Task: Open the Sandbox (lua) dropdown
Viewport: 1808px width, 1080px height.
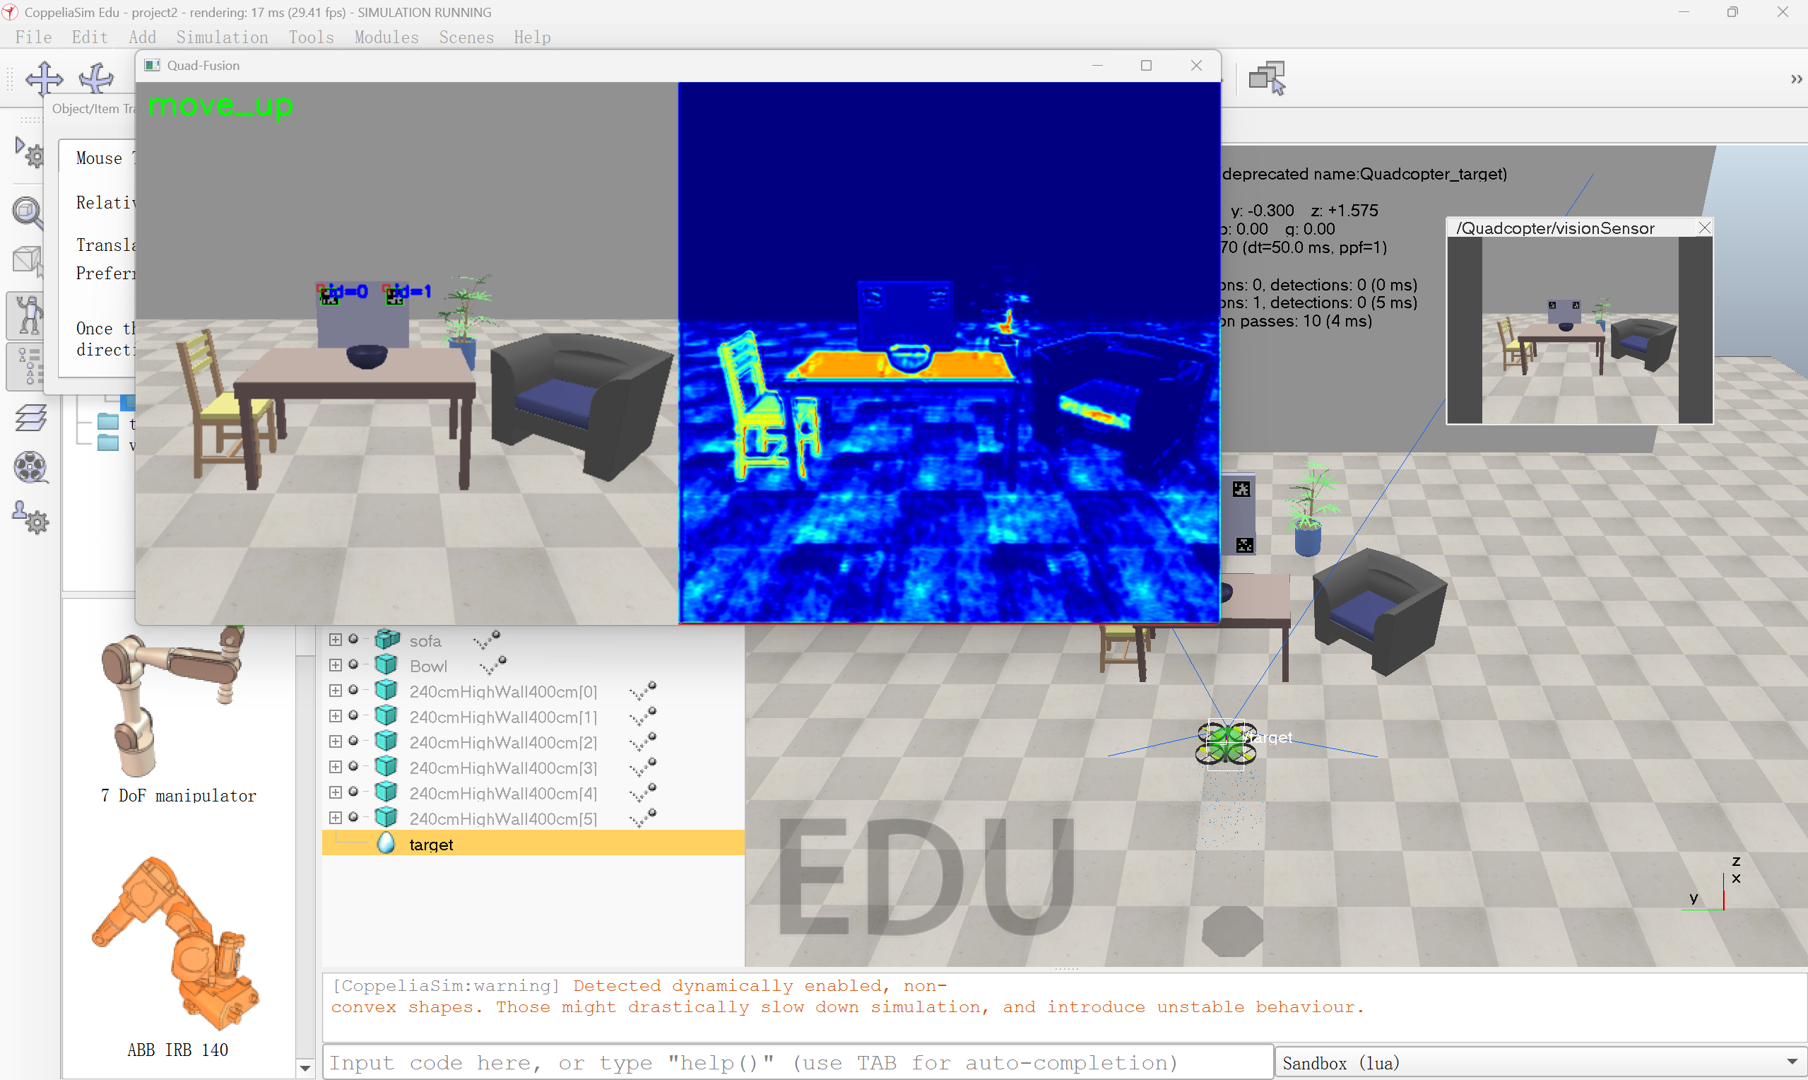Action: (x=1541, y=1062)
